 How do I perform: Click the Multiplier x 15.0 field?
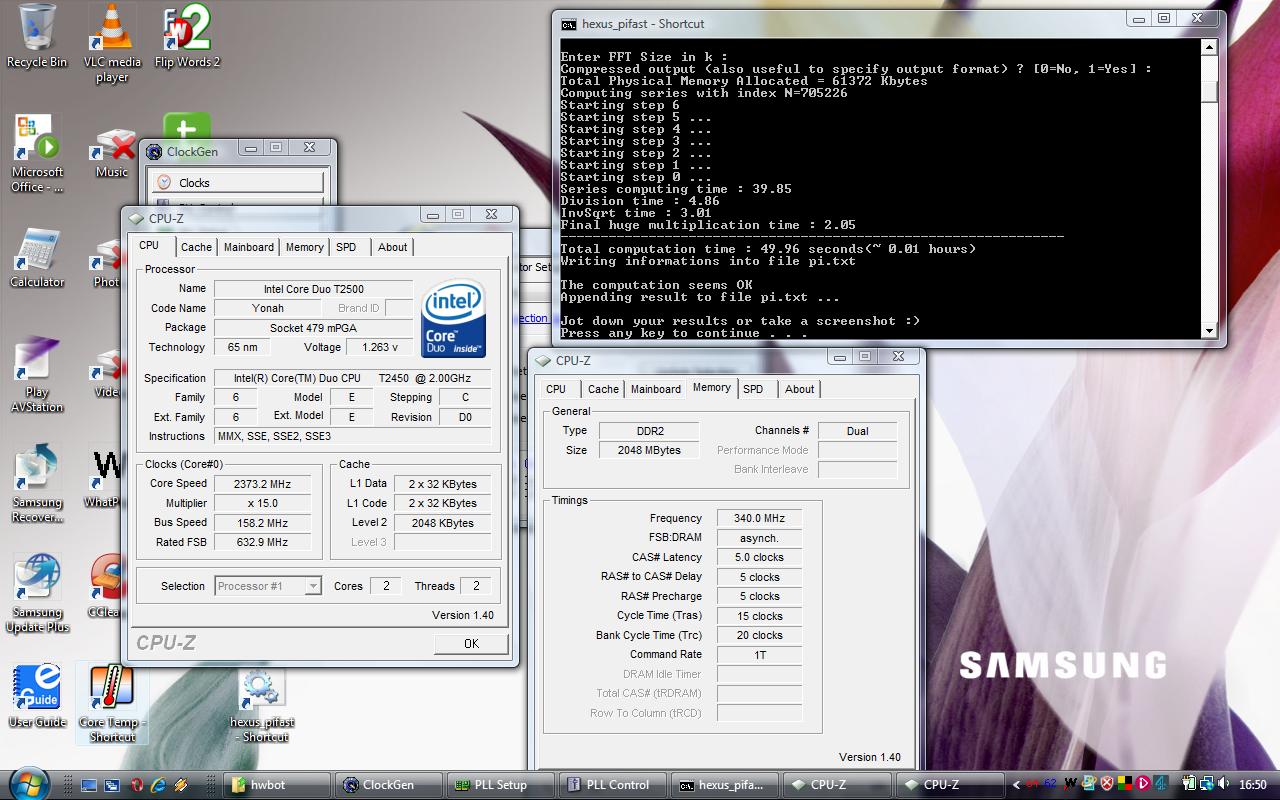click(262, 503)
